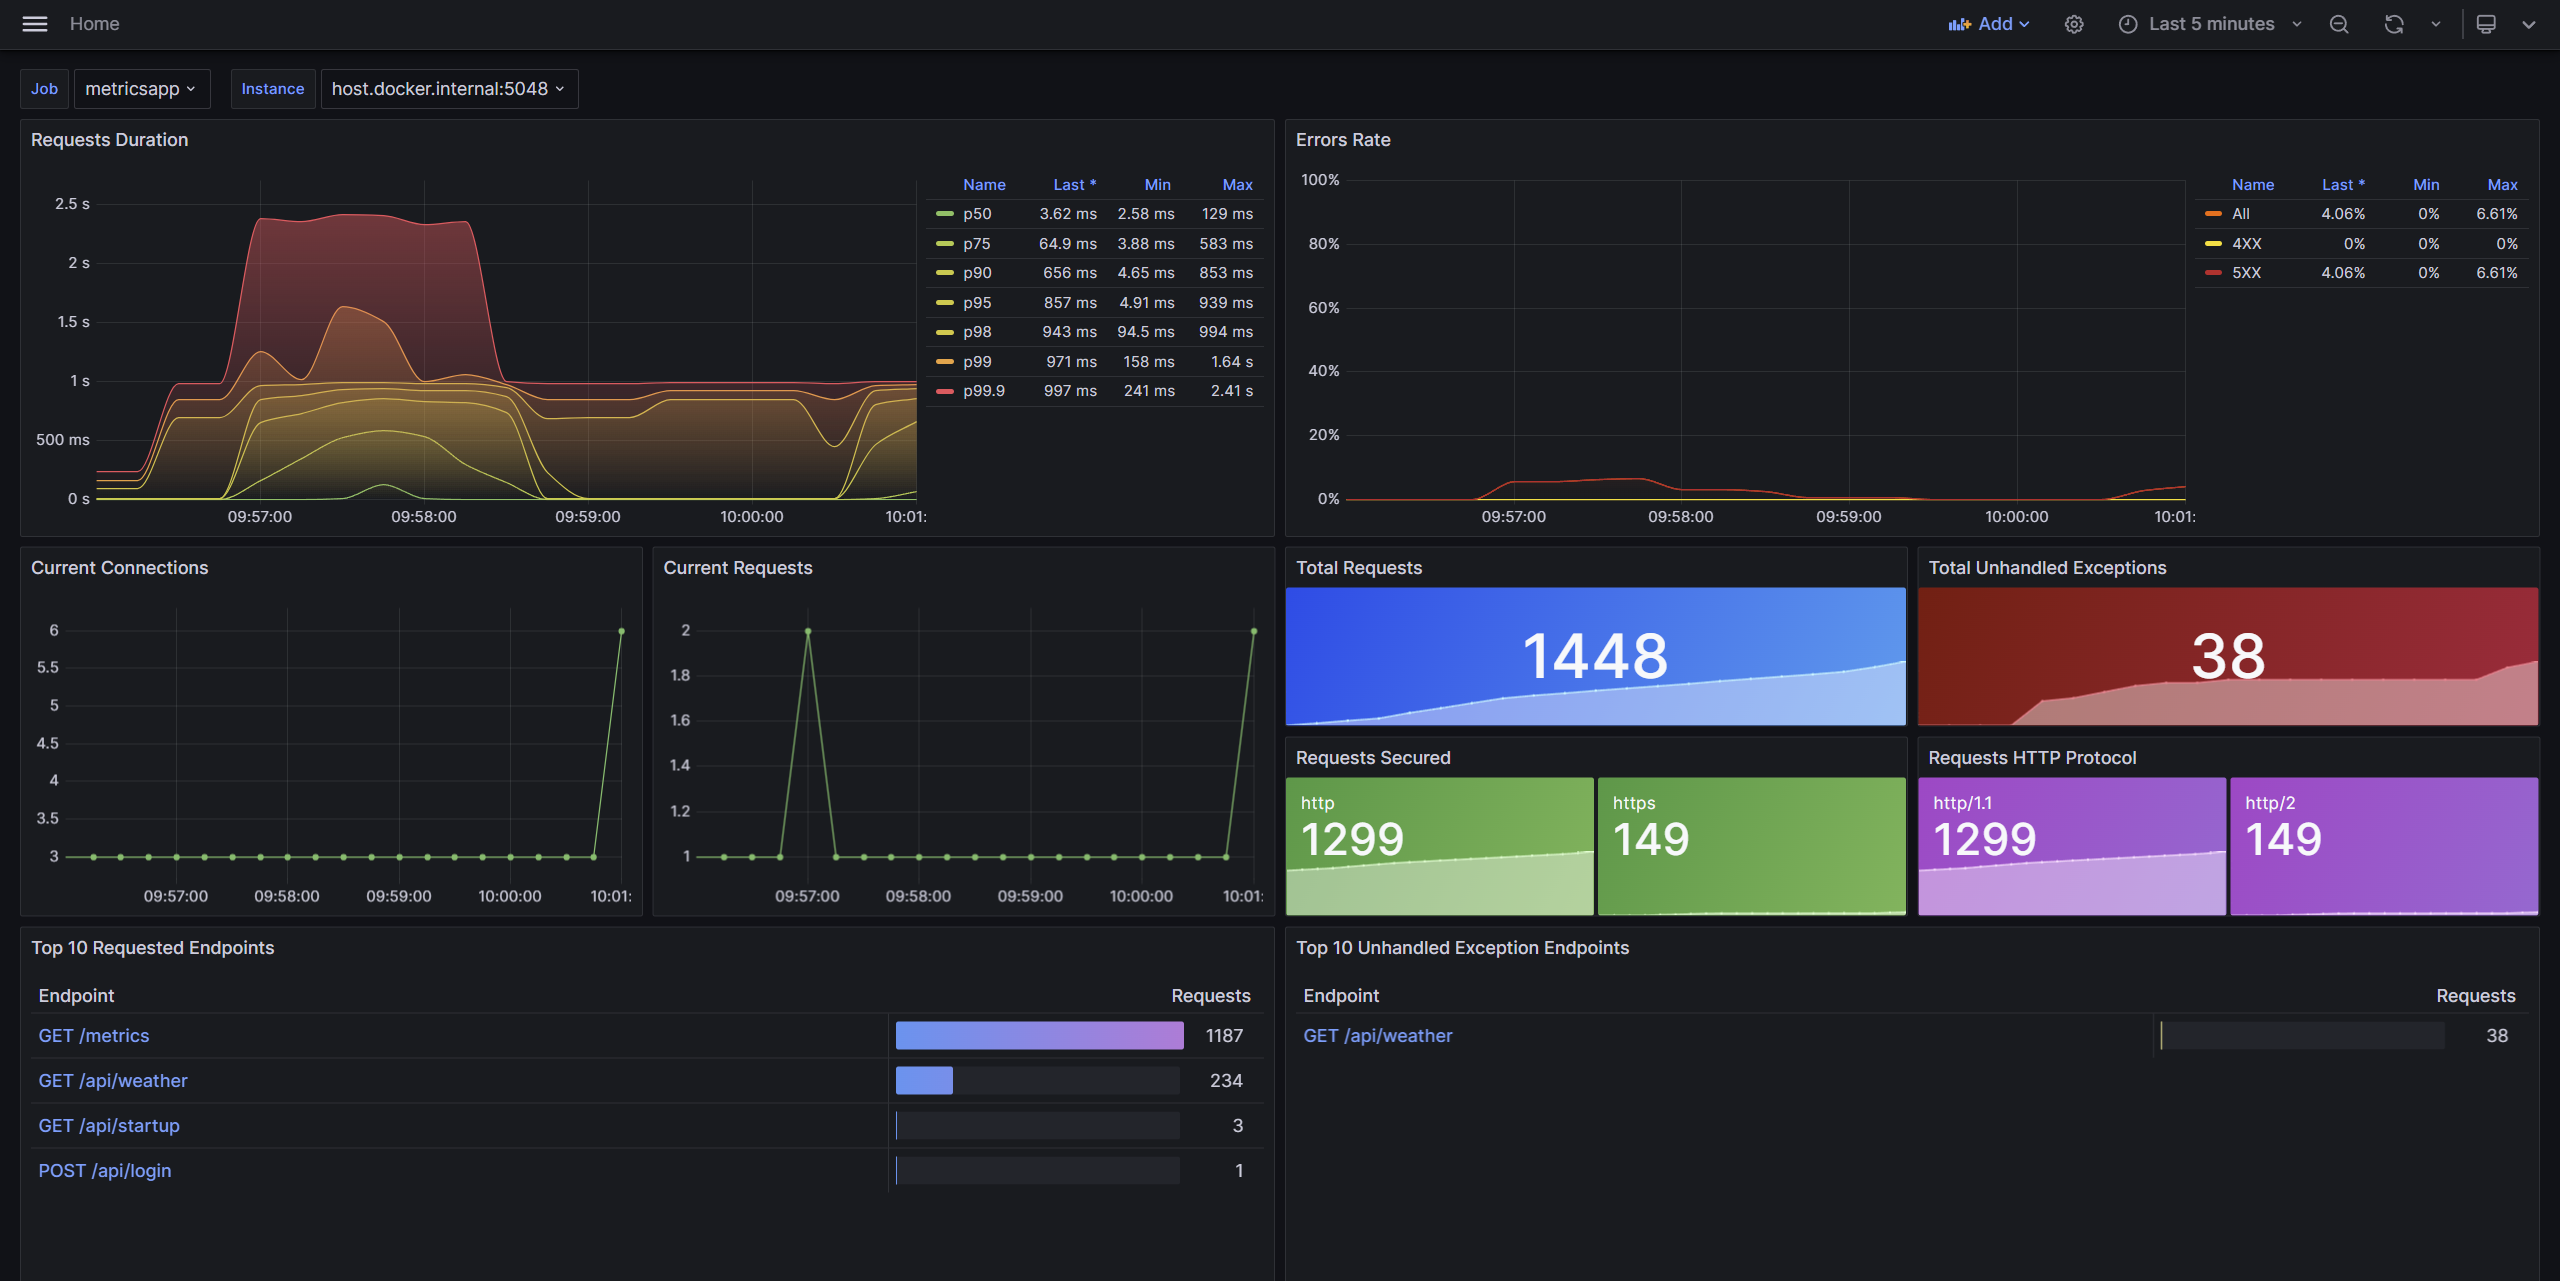Expand the refresh interval dropdown arrow

click(2436, 24)
